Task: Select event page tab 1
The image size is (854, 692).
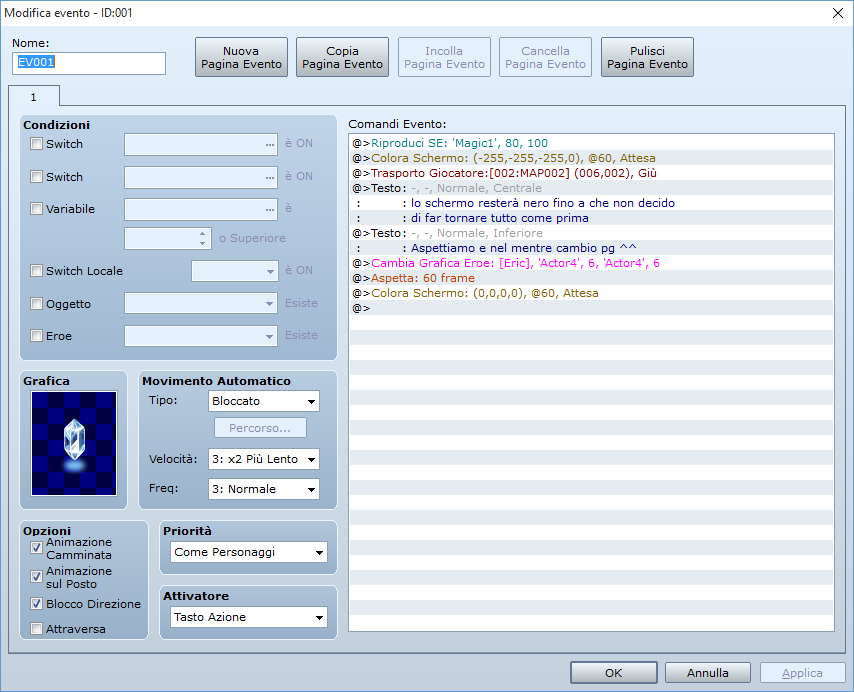Action: [x=34, y=97]
